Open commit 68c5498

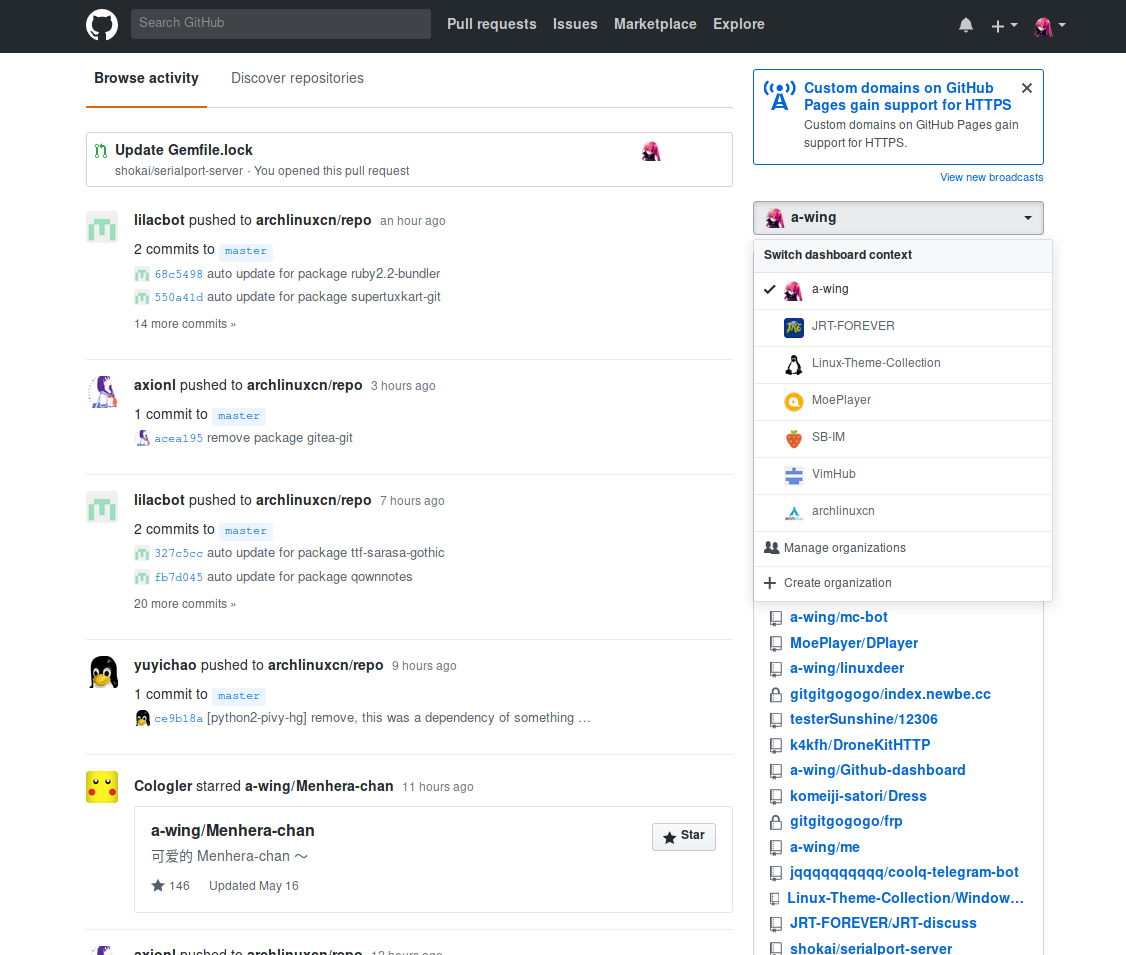pyautogui.click(x=179, y=274)
